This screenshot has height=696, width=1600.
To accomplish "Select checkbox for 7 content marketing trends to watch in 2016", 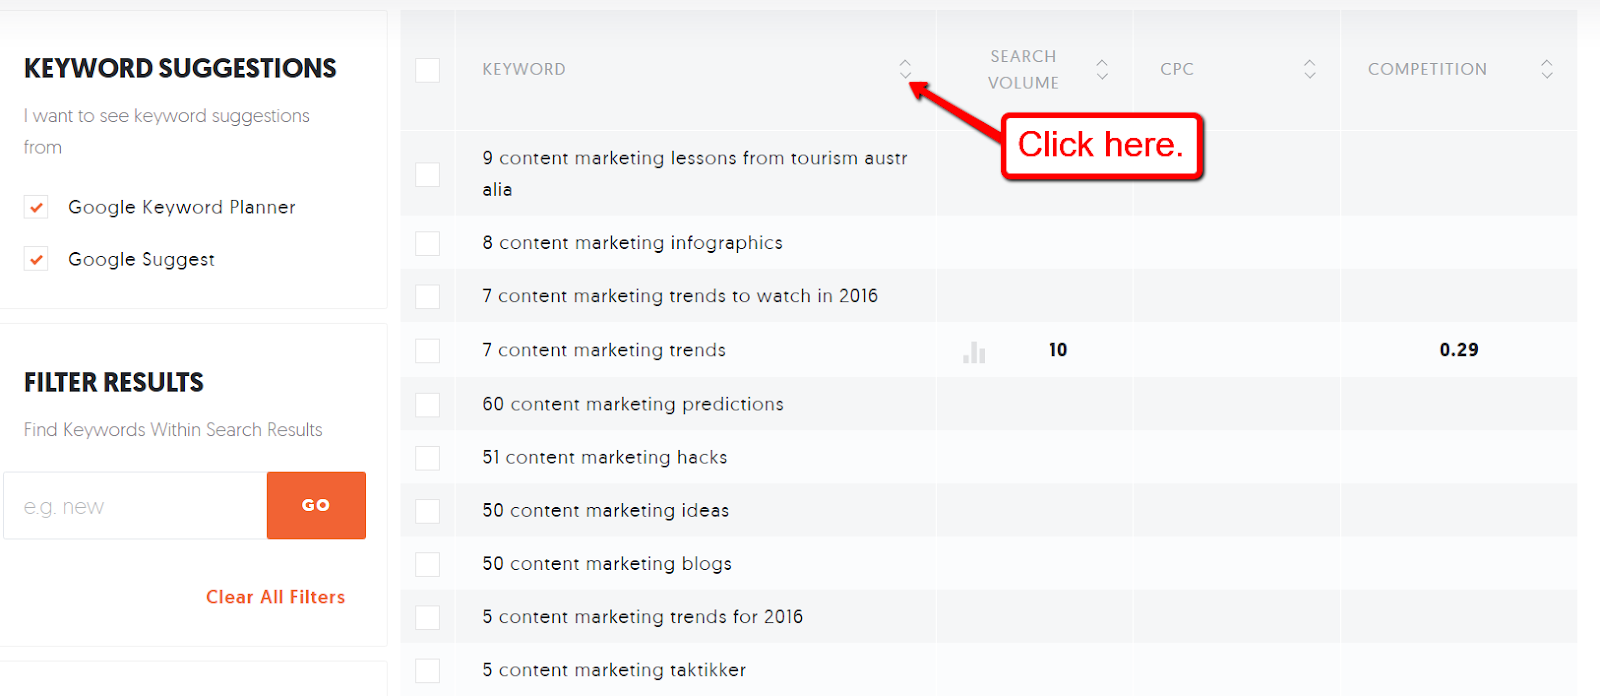I will (x=428, y=296).
